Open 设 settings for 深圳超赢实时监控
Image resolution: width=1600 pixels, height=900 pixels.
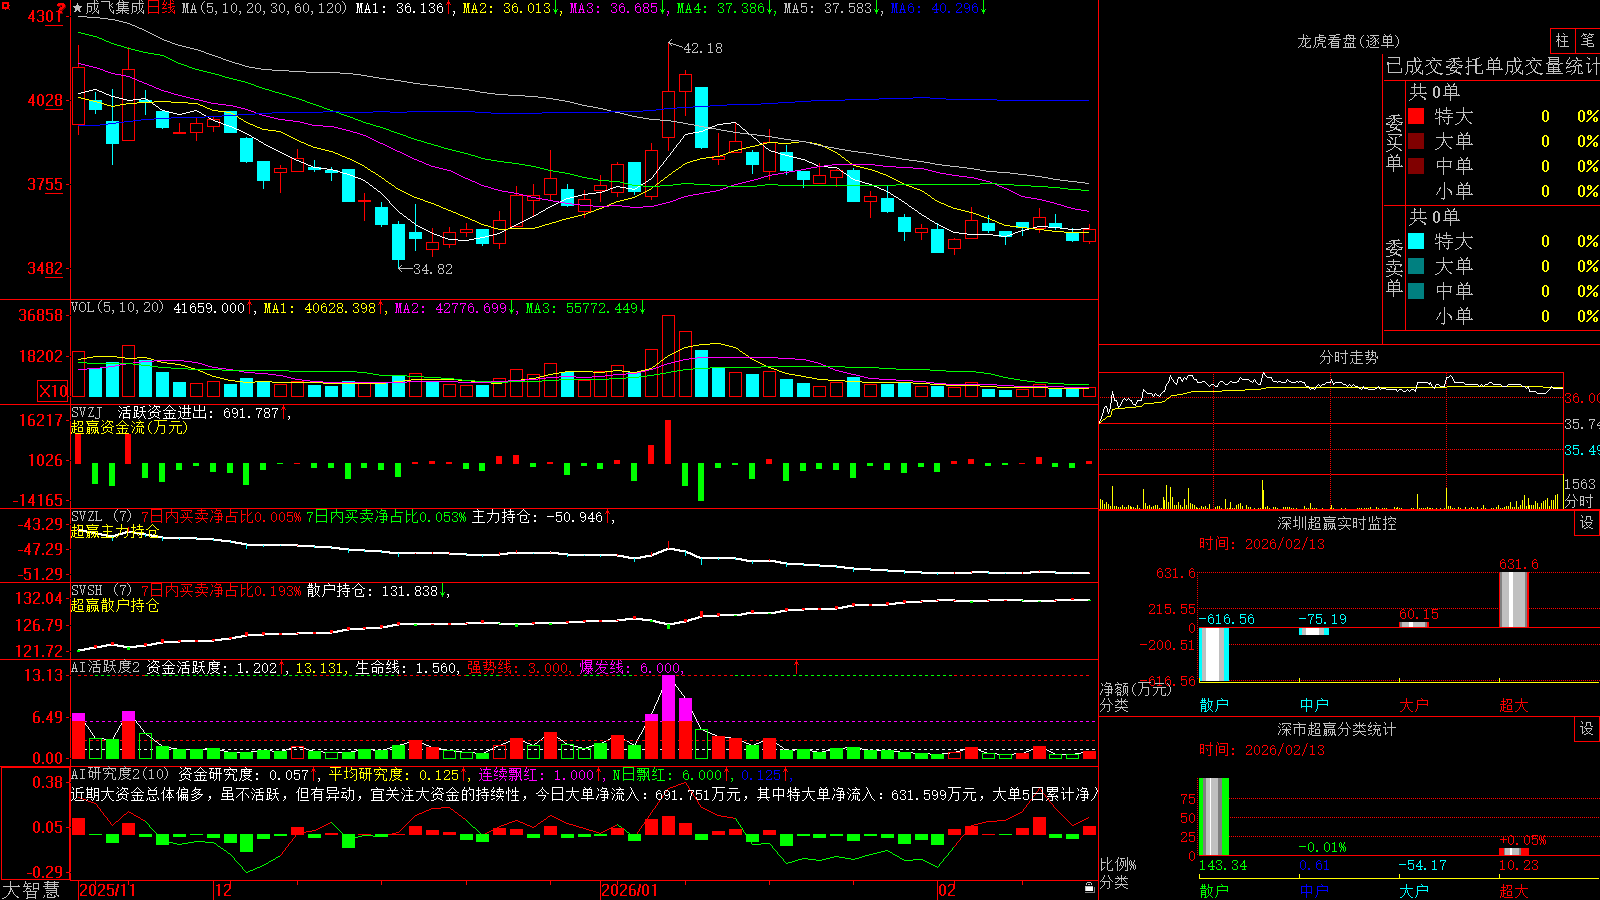pyautogui.click(x=1587, y=523)
